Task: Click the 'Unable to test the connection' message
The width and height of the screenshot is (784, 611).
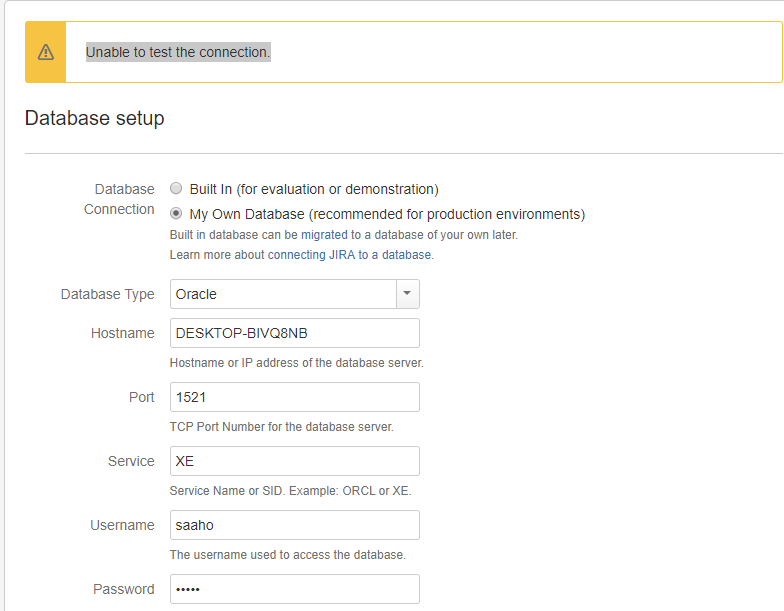Action: pyautogui.click(x=178, y=52)
